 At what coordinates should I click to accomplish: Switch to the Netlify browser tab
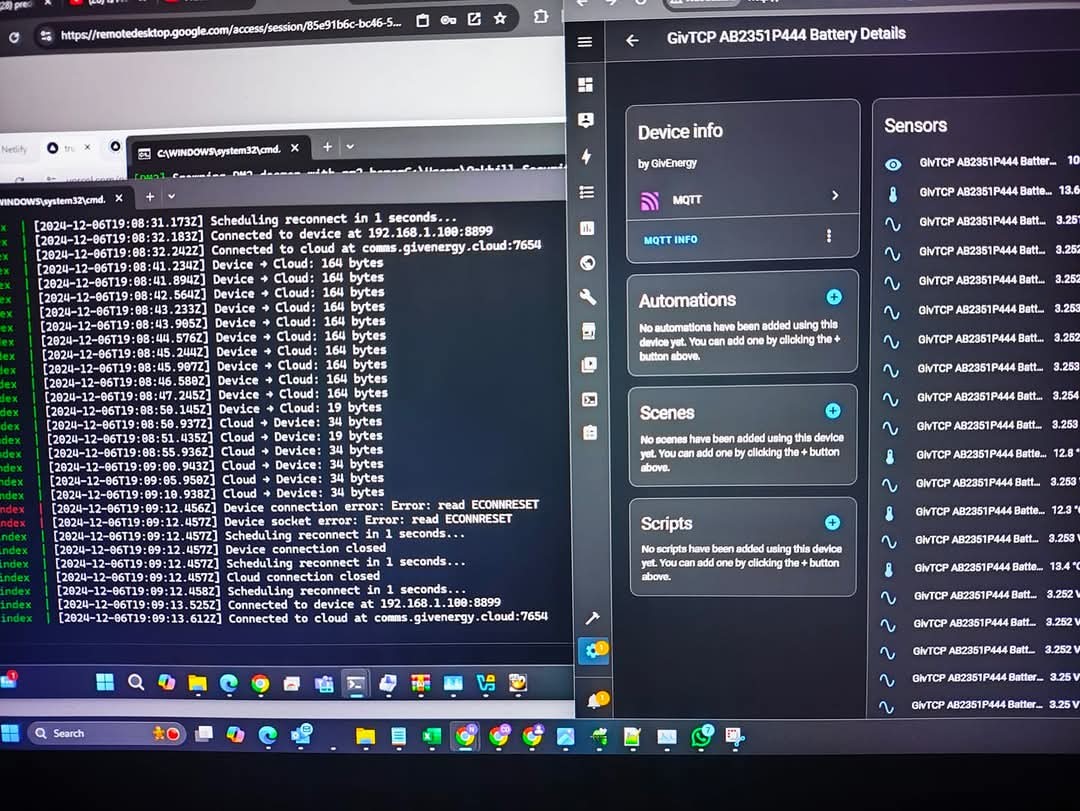(x=14, y=149)
